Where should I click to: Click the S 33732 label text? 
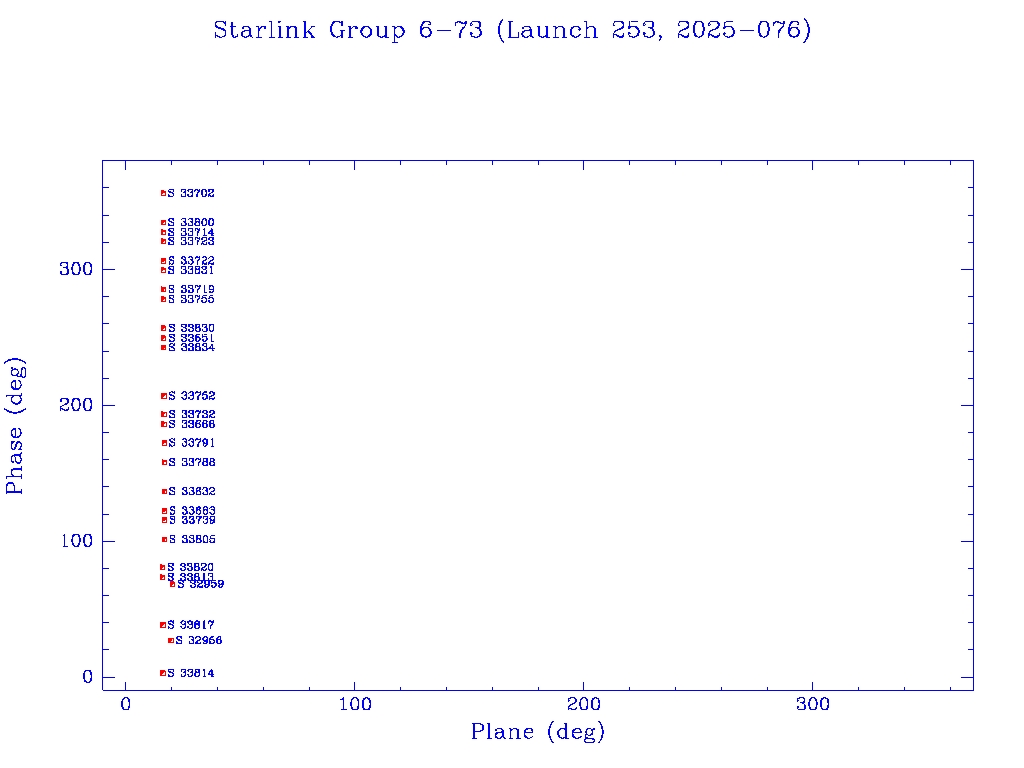coord(192,414)
